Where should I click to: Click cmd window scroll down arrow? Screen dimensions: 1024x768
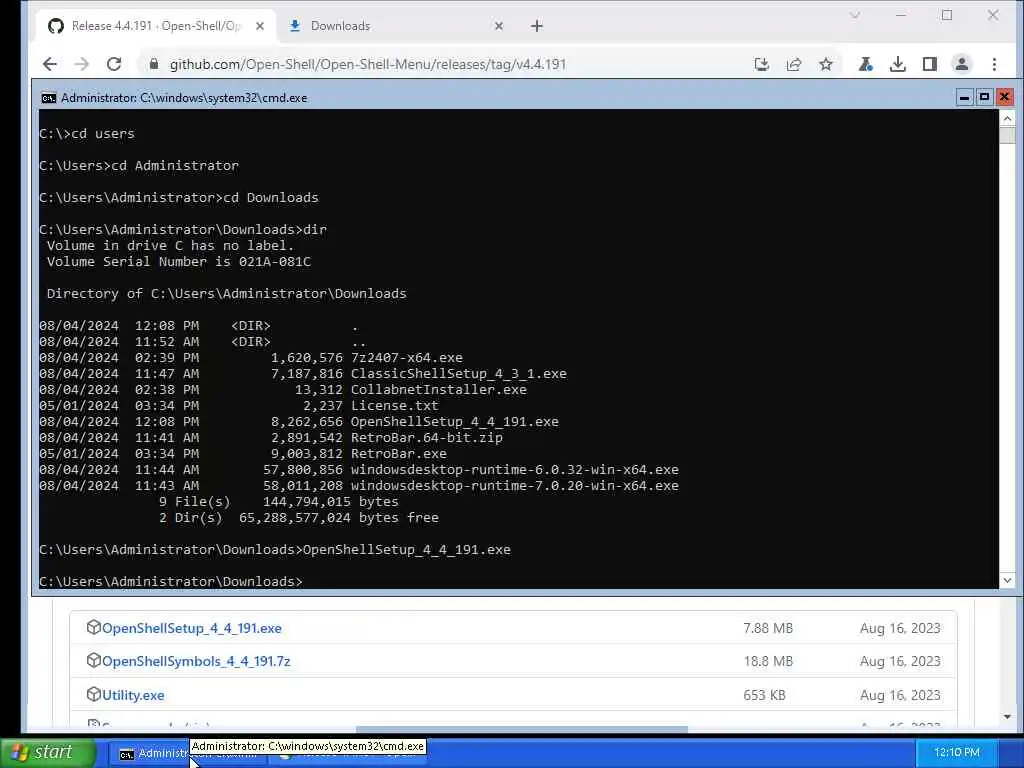coord(1007,580)
